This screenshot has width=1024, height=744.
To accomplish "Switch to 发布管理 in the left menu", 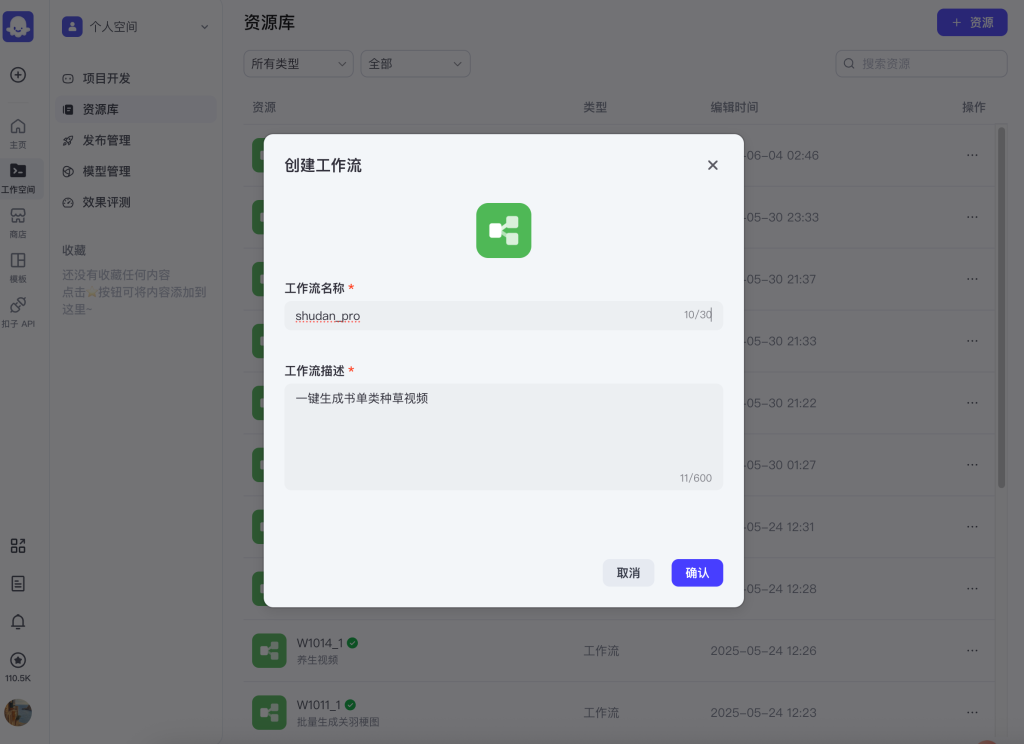I will (x=107, y=140).
